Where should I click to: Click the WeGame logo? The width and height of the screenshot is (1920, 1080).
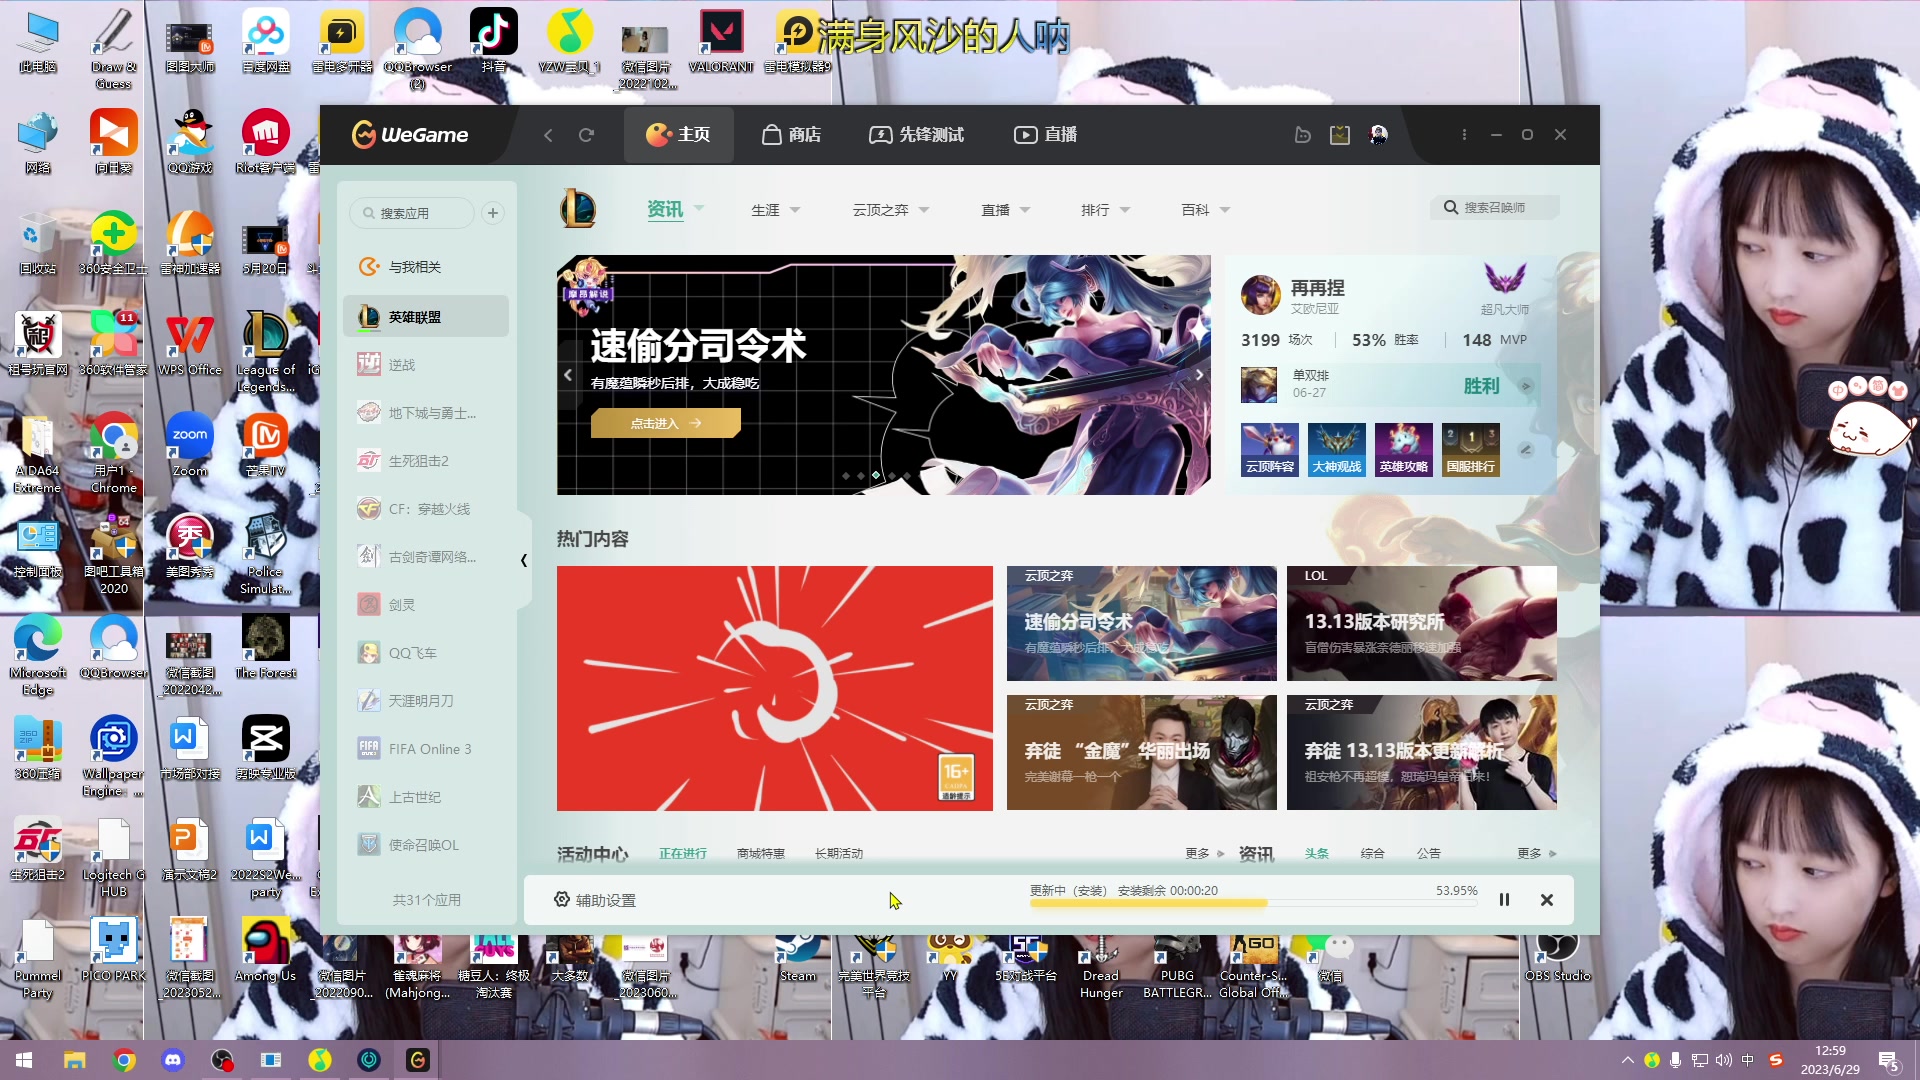[410, 134]
